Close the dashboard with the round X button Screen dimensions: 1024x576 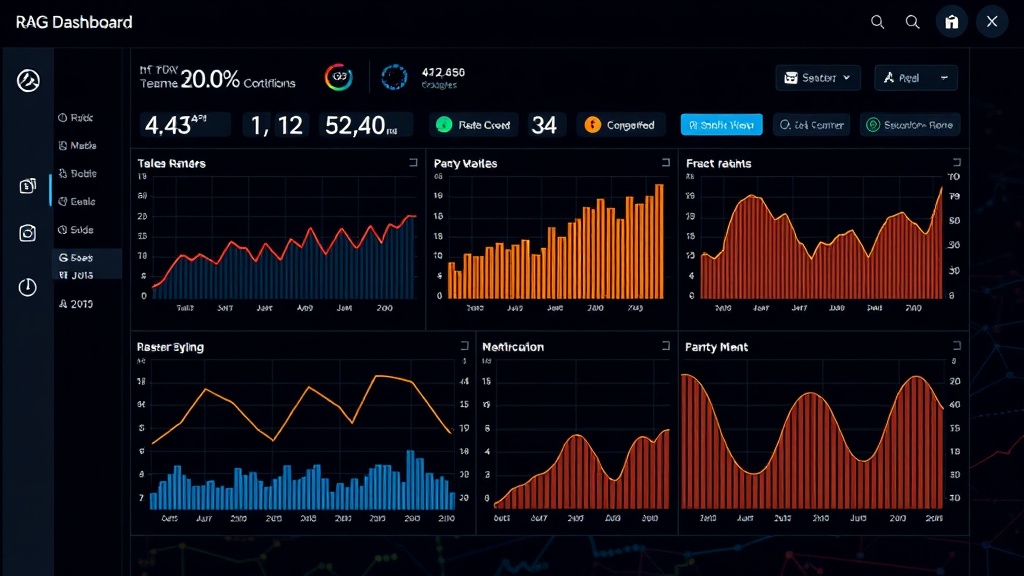coord(992,22)
